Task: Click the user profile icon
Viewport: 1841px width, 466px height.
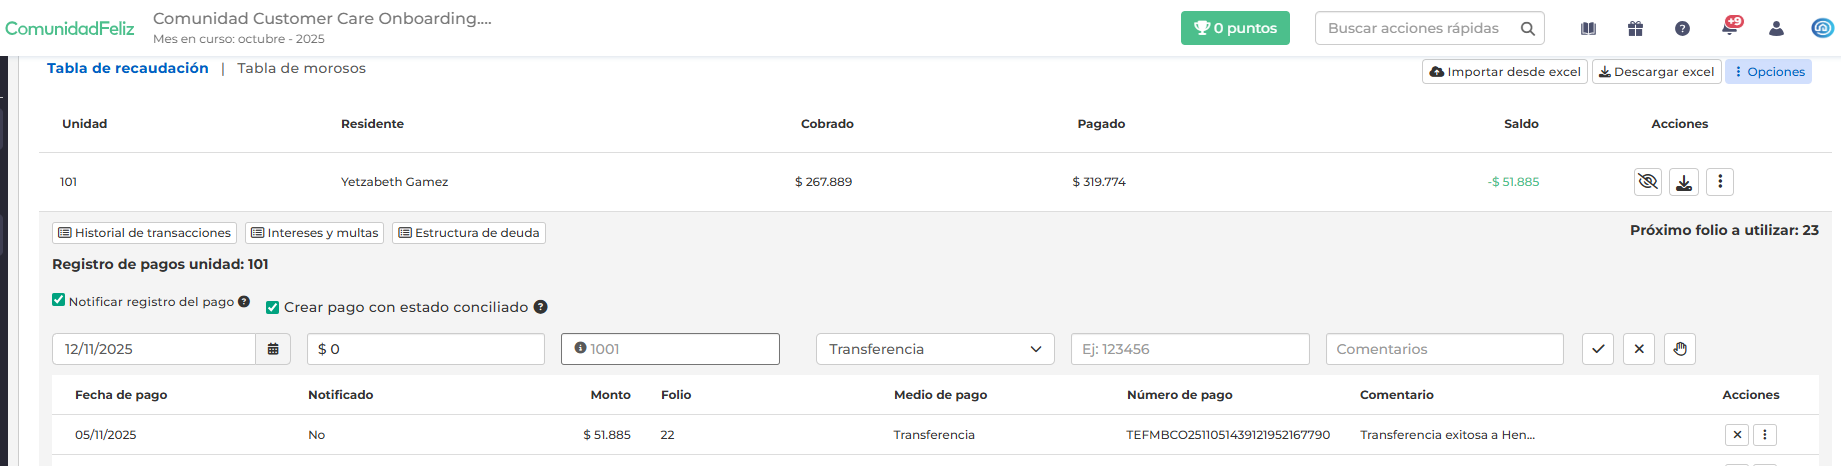Action: click(1776, 29)
